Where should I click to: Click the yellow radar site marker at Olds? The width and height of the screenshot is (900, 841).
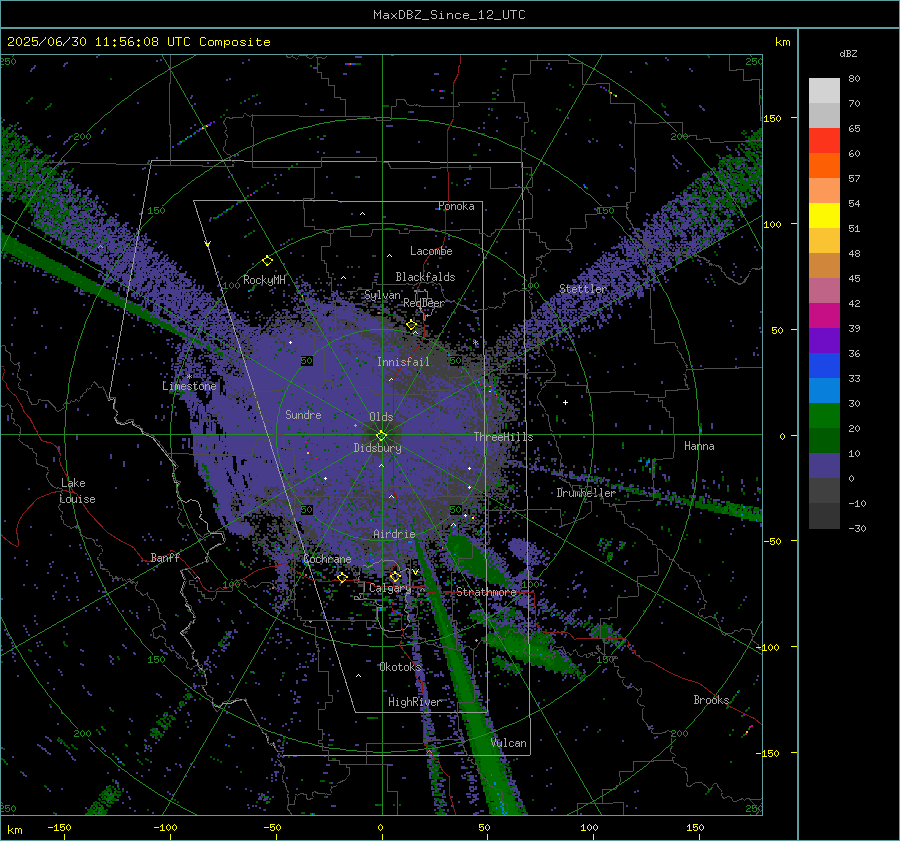tap(381, 436)
